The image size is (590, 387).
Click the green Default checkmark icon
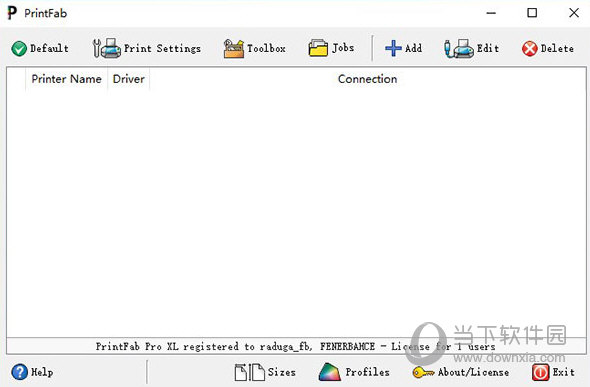coord(19,49)
